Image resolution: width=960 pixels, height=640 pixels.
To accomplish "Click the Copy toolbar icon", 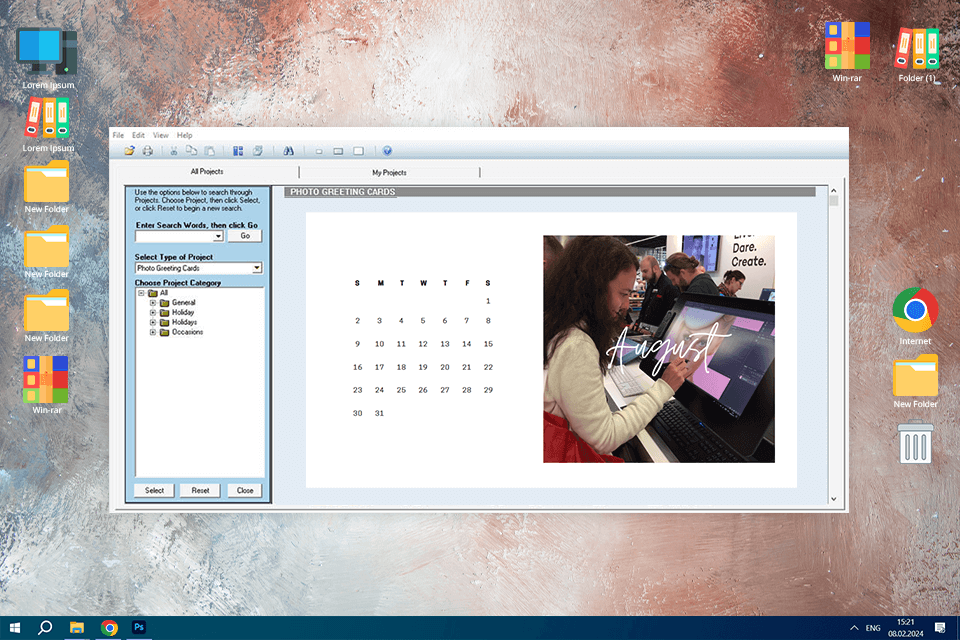I will pos(192,151).
